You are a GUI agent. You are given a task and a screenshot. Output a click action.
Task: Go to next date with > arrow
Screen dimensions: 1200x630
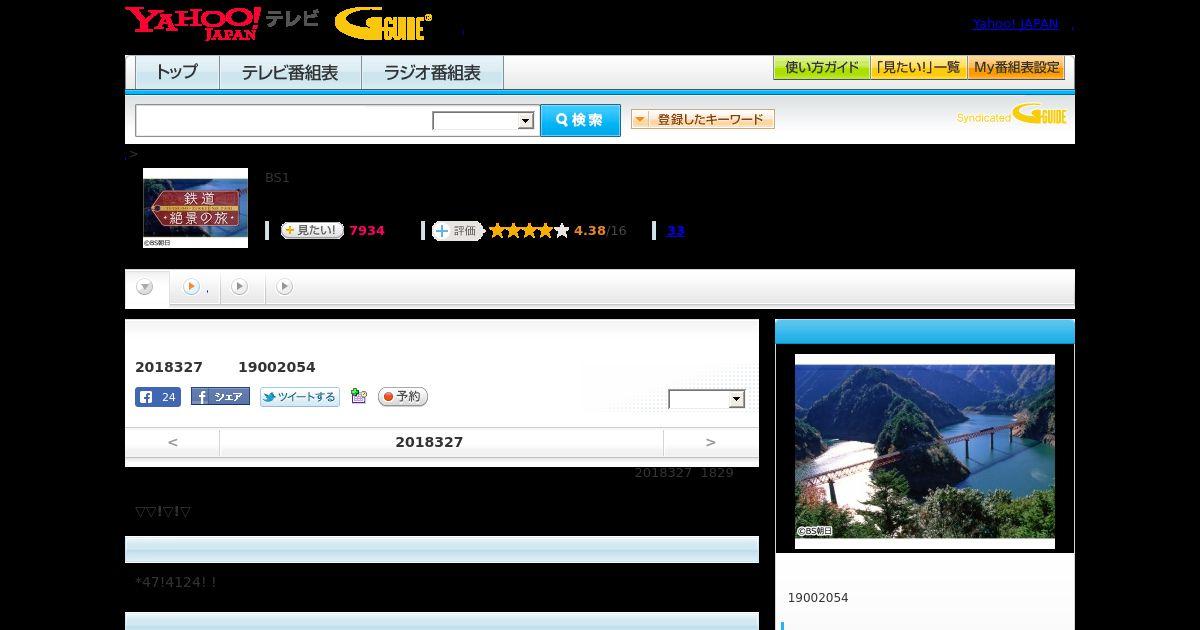[x=710, y=442]
